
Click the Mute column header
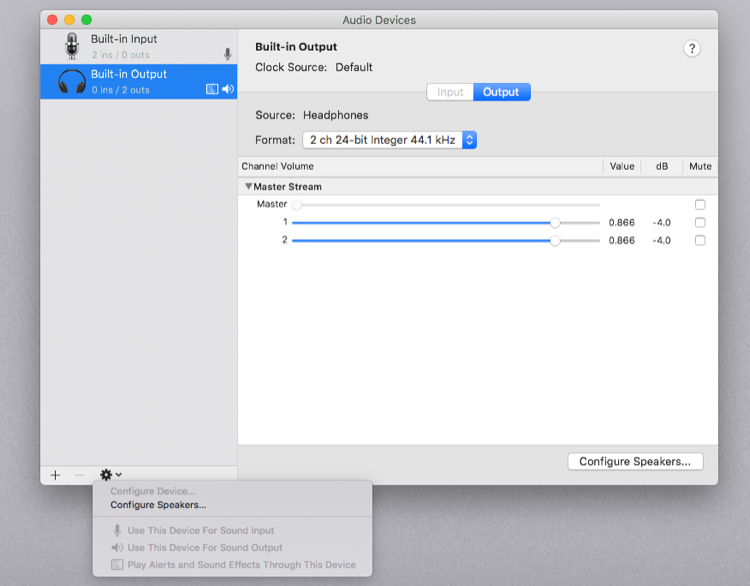pyautogui.click(x=700, y=166)
